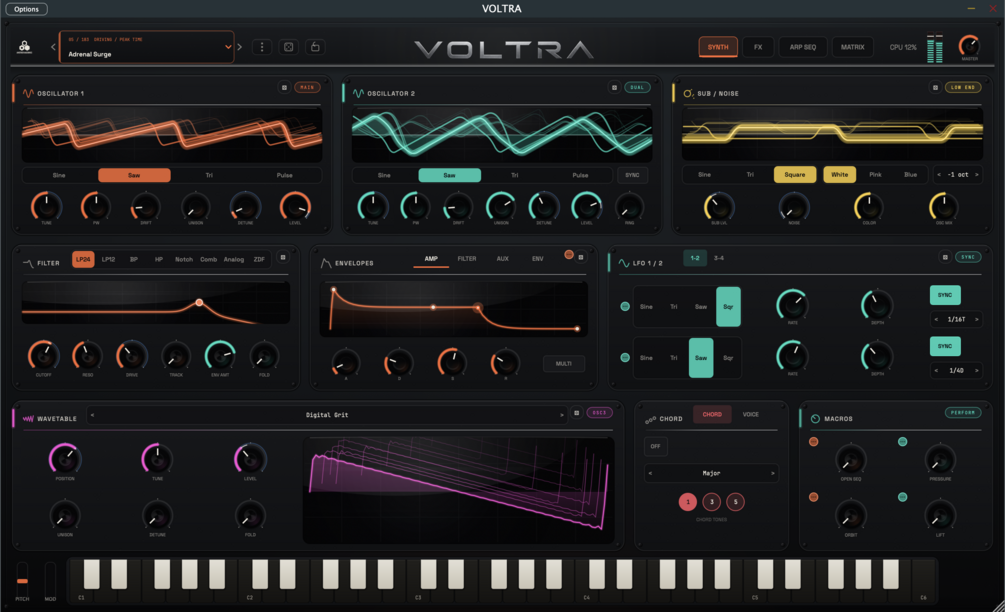
Task: Toggle Oscillator 2 SYNC button
Action: tap(632, 175)
